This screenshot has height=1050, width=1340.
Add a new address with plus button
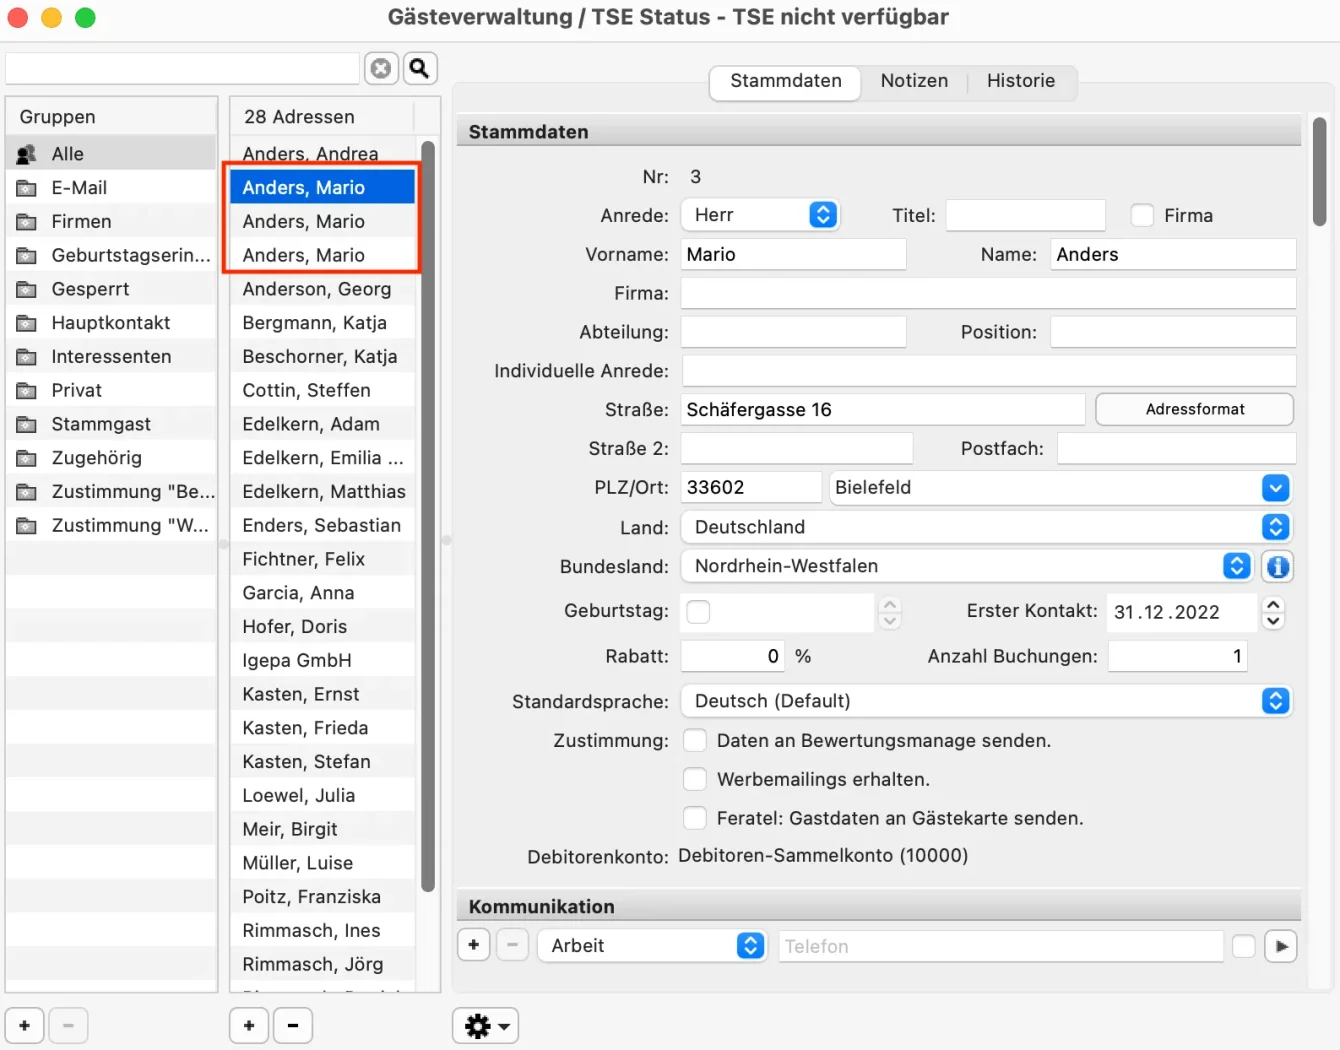(x=249, y=1025)
